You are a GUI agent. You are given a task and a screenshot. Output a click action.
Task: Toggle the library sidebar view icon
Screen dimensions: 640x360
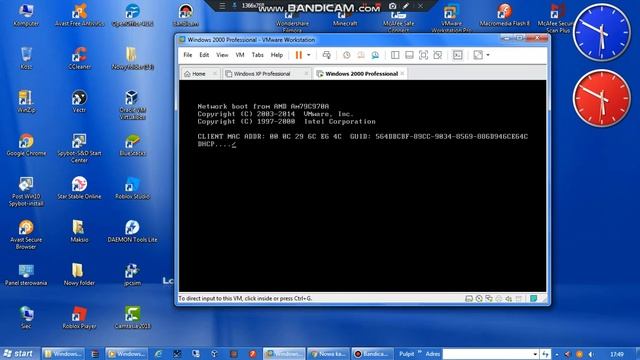point(395,55)
